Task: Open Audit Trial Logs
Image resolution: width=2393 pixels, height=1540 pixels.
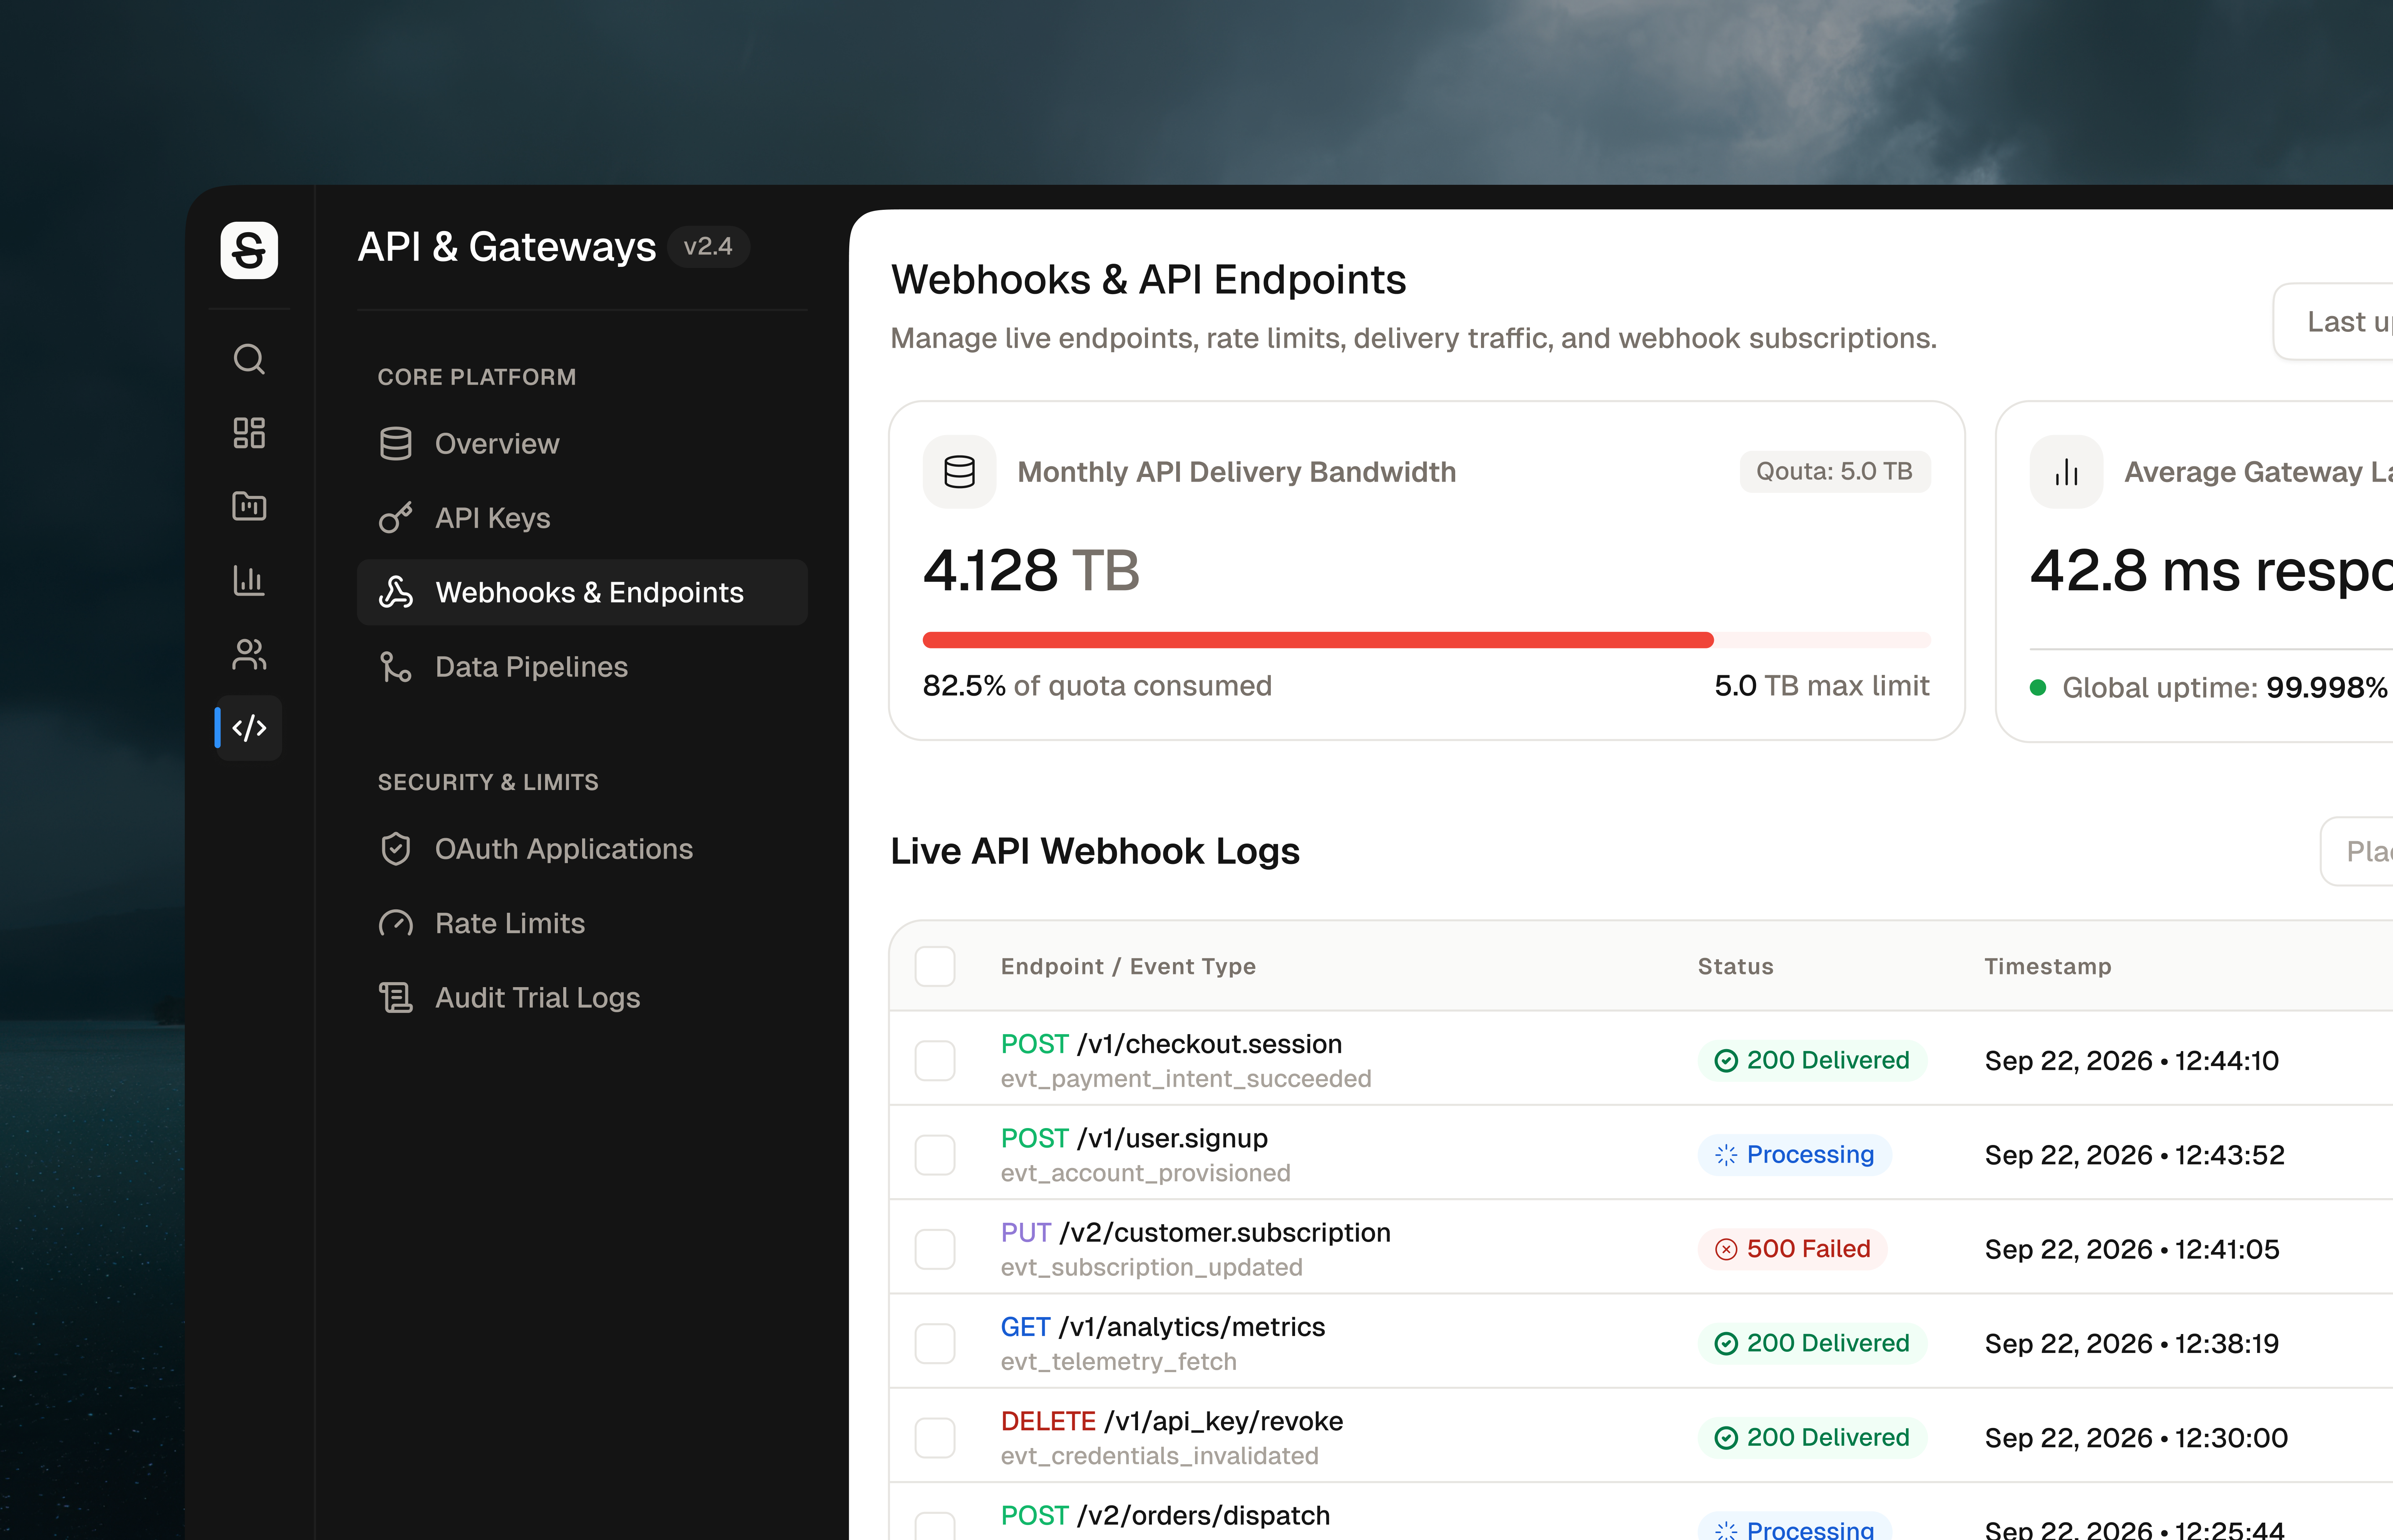Action: coord(582,998)
